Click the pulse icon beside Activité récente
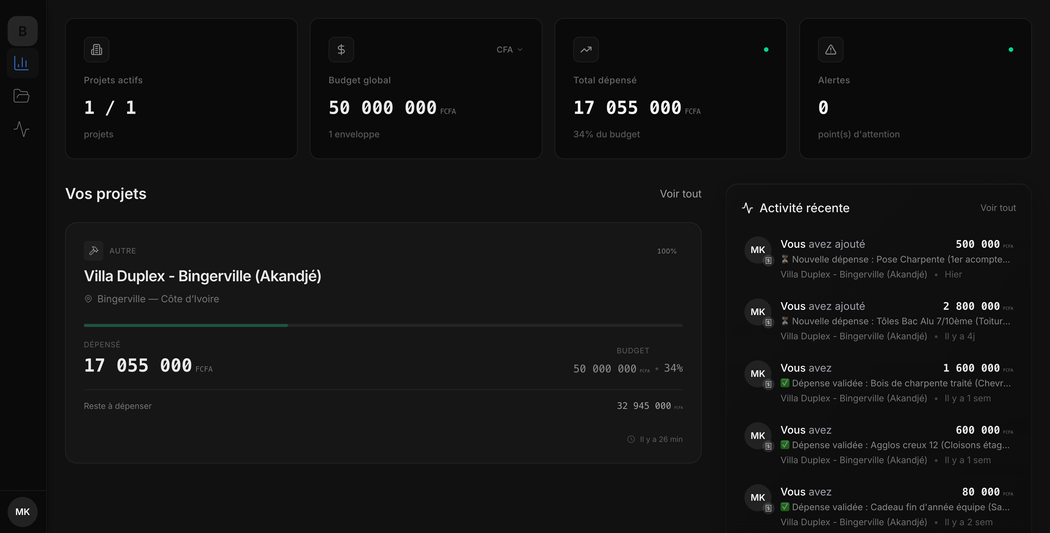Viewport: 1050px width, 533px height. 747,208
